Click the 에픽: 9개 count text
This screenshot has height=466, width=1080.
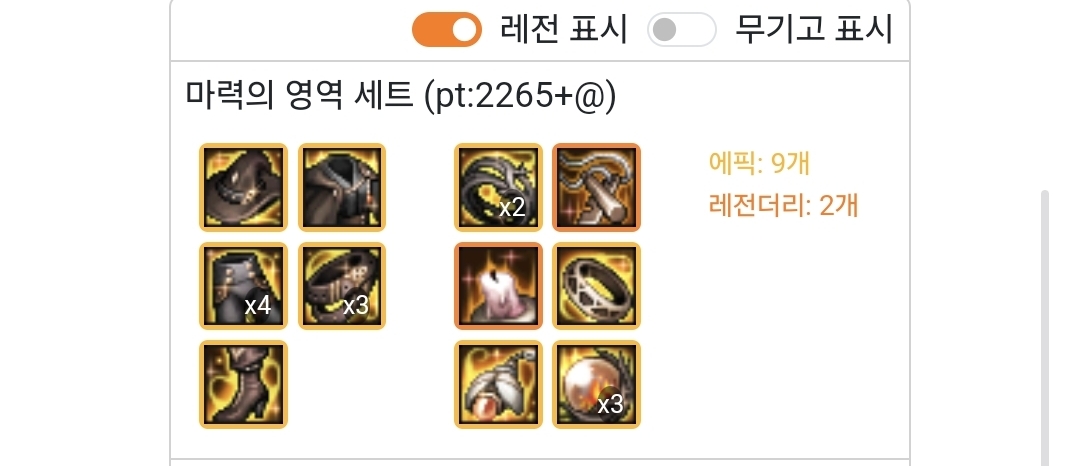[x=758, y=163]
